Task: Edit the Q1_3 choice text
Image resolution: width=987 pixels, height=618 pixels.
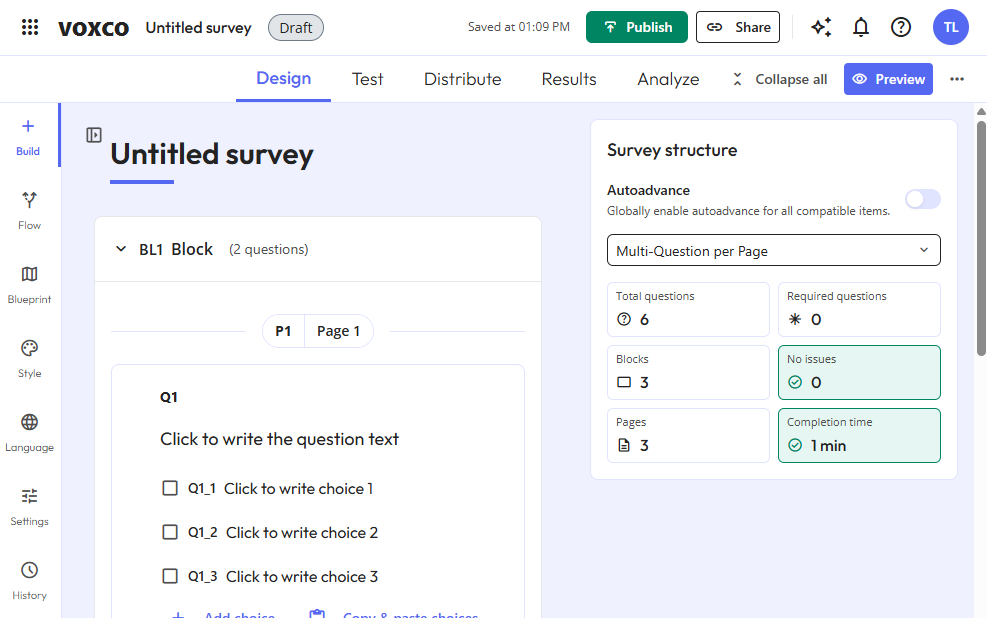Action: [x=302, y=576]
